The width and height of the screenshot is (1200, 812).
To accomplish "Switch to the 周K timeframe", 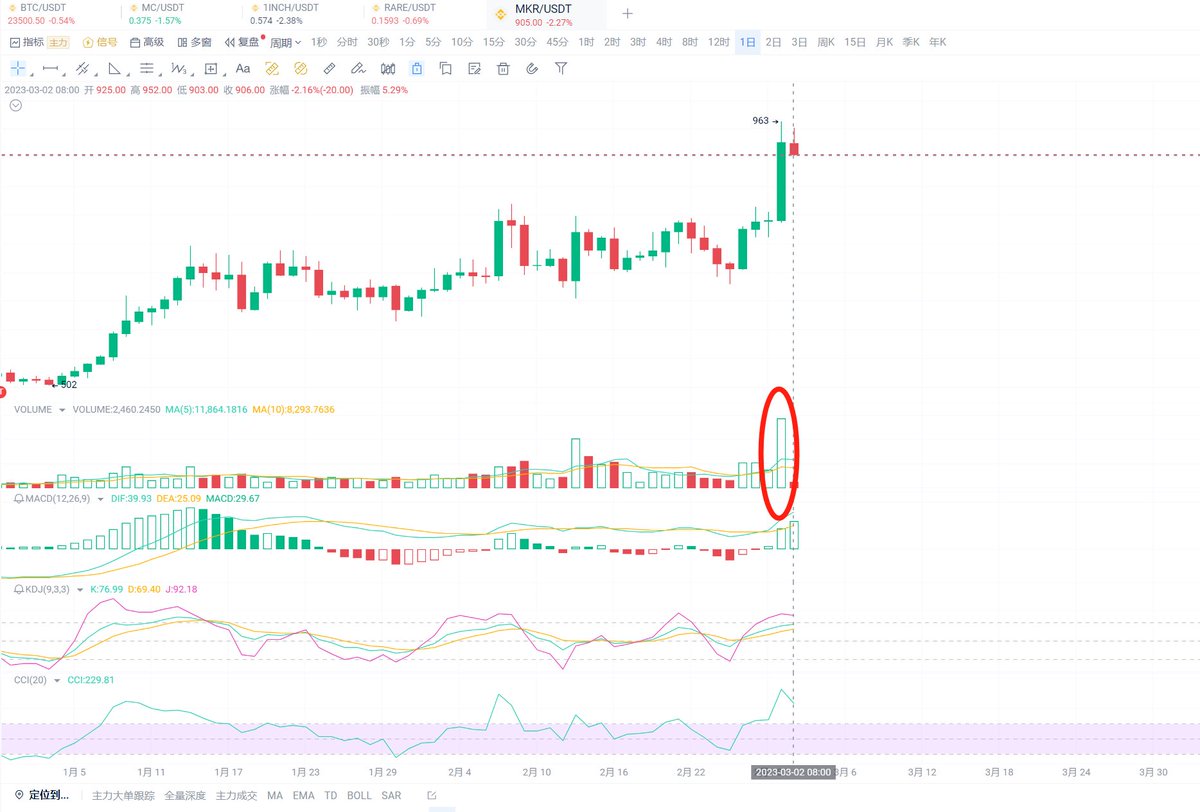I will (x=826, y=42).
